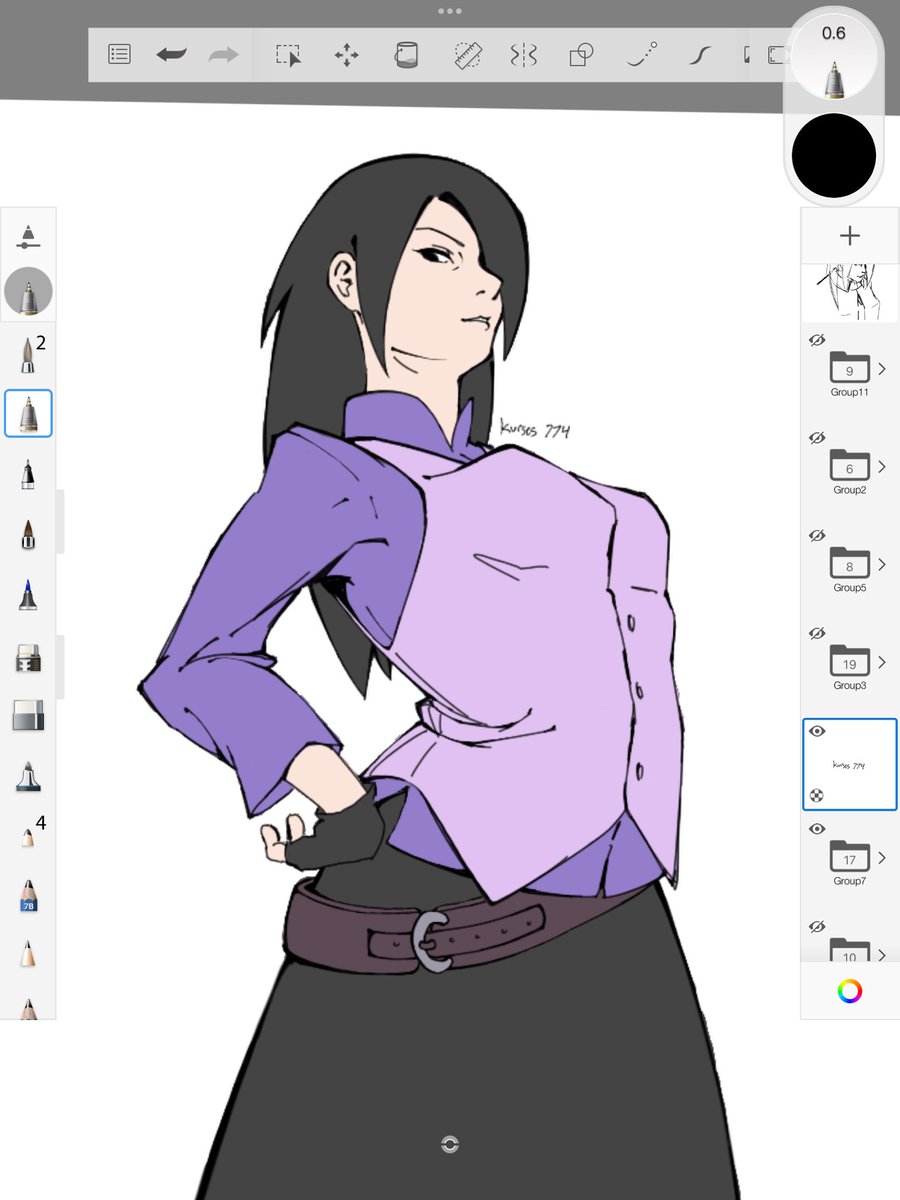The image size is (900, 1200).
Task: Select the bottom folder labeled 10
Action: coord(850,950)
